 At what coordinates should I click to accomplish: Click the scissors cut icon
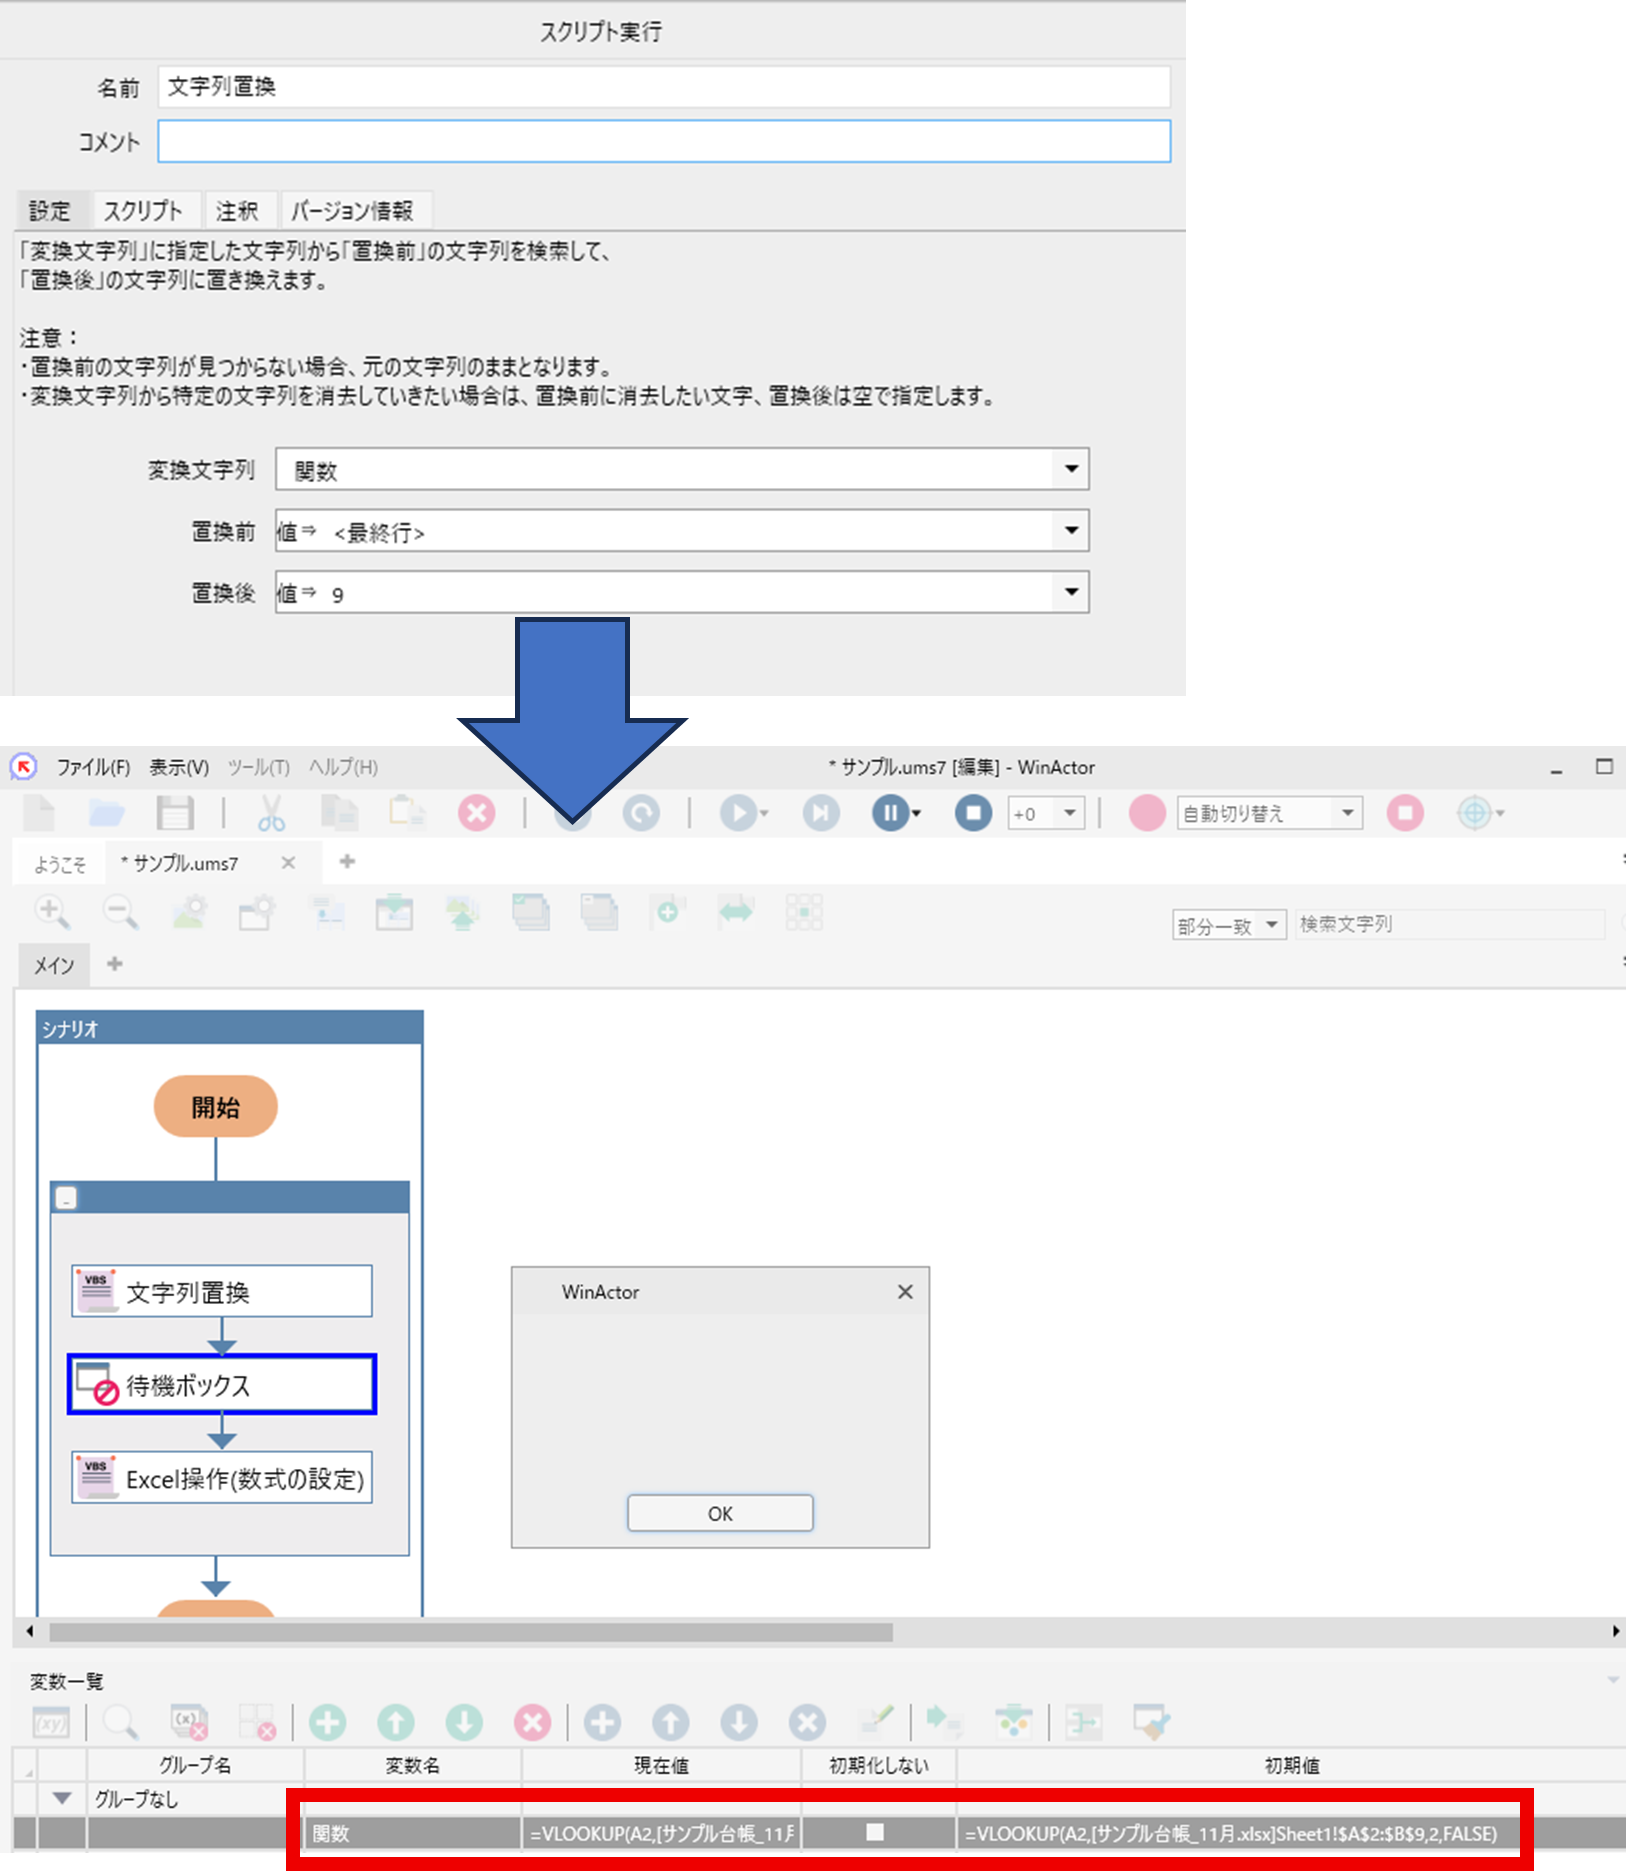click(x=271, y=813)
